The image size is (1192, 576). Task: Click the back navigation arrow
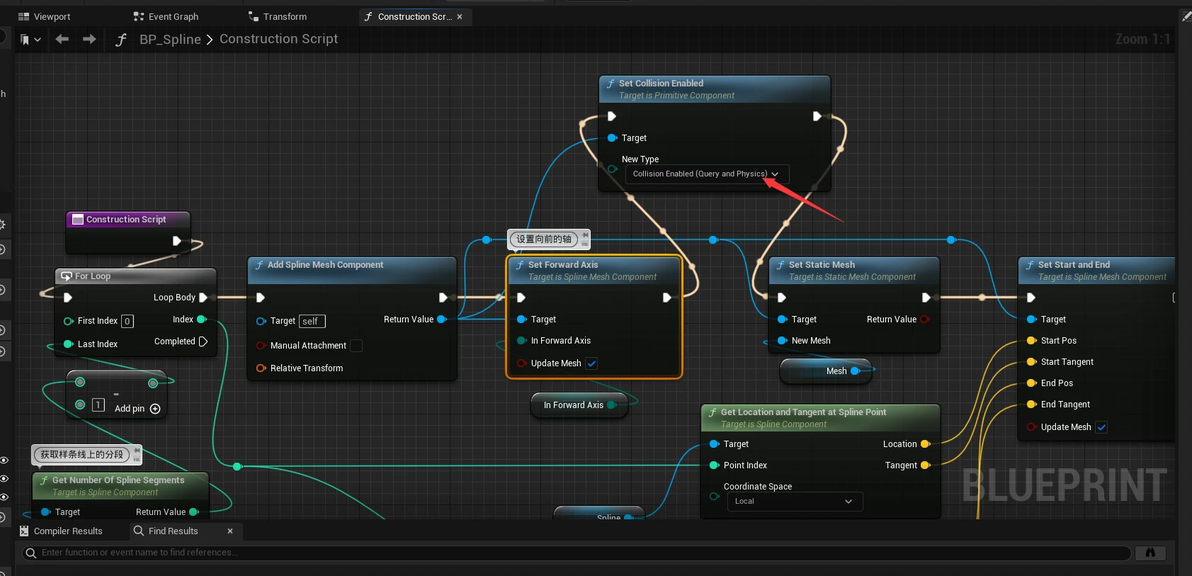(62, 39)
